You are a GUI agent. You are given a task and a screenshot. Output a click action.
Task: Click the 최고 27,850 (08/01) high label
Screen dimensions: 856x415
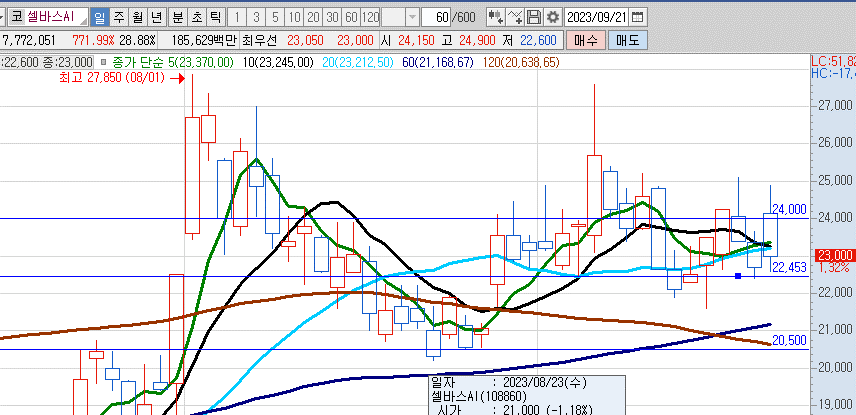click(112, 78)
